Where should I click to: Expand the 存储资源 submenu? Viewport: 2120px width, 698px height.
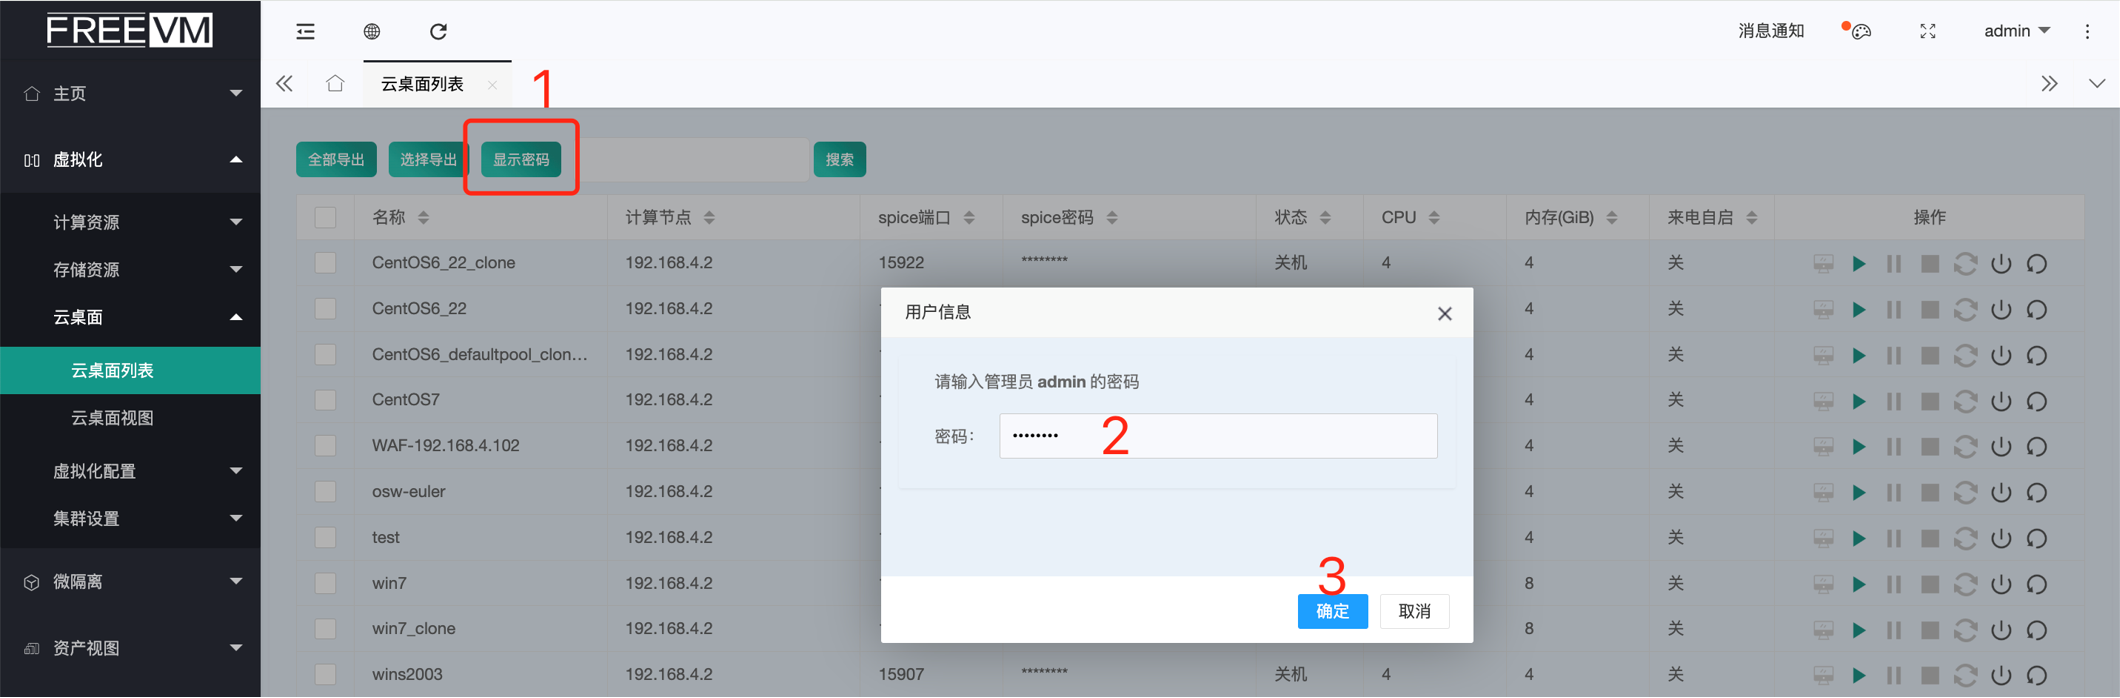tap(130, 269)
